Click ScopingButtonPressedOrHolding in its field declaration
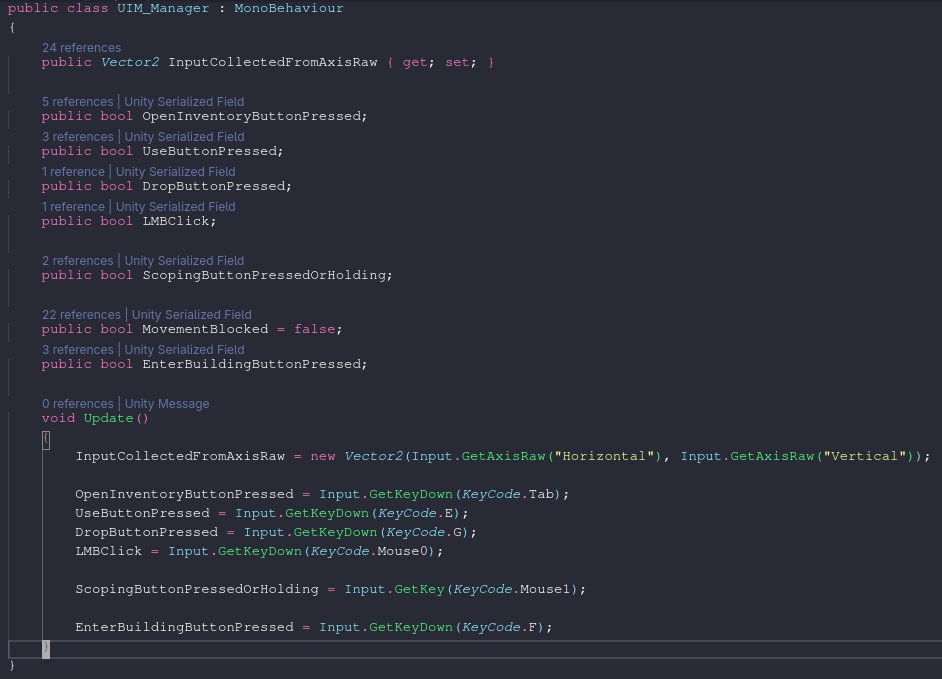This screenshot has width=942, height=679. pyautogui.click(x=264, y=275)
